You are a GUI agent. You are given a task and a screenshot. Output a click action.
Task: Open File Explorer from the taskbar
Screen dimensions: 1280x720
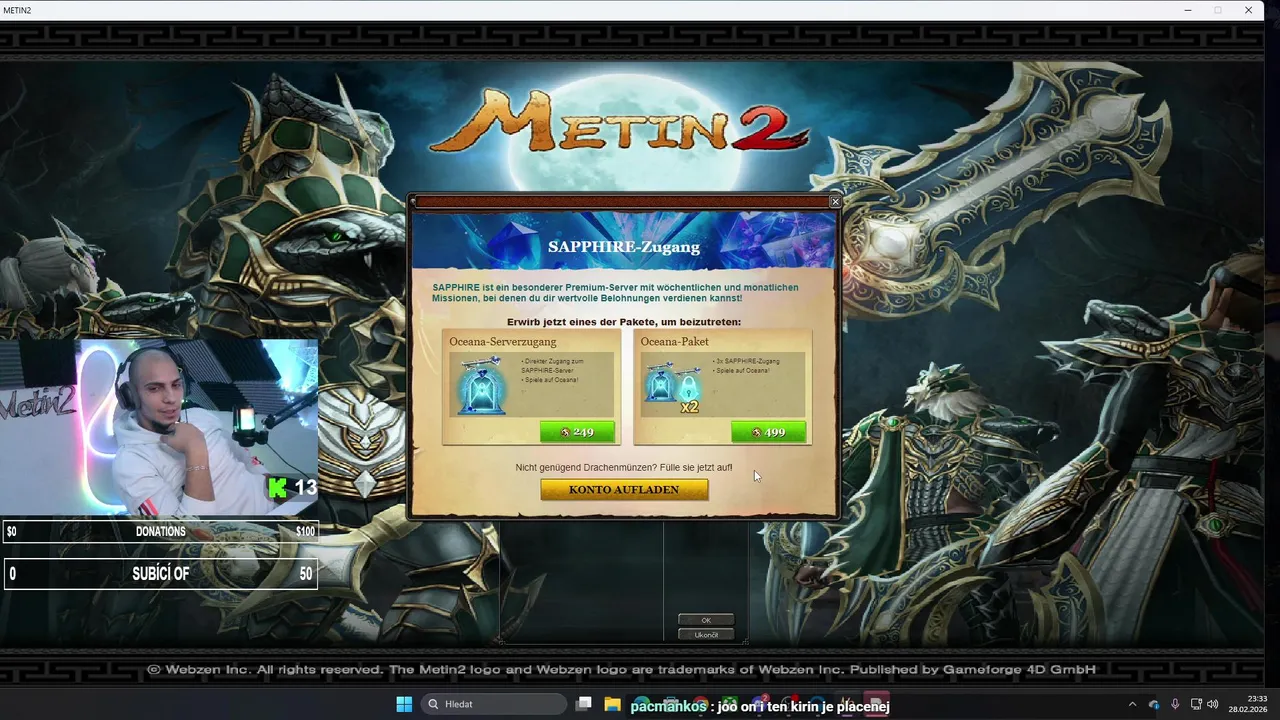point(612,704)
